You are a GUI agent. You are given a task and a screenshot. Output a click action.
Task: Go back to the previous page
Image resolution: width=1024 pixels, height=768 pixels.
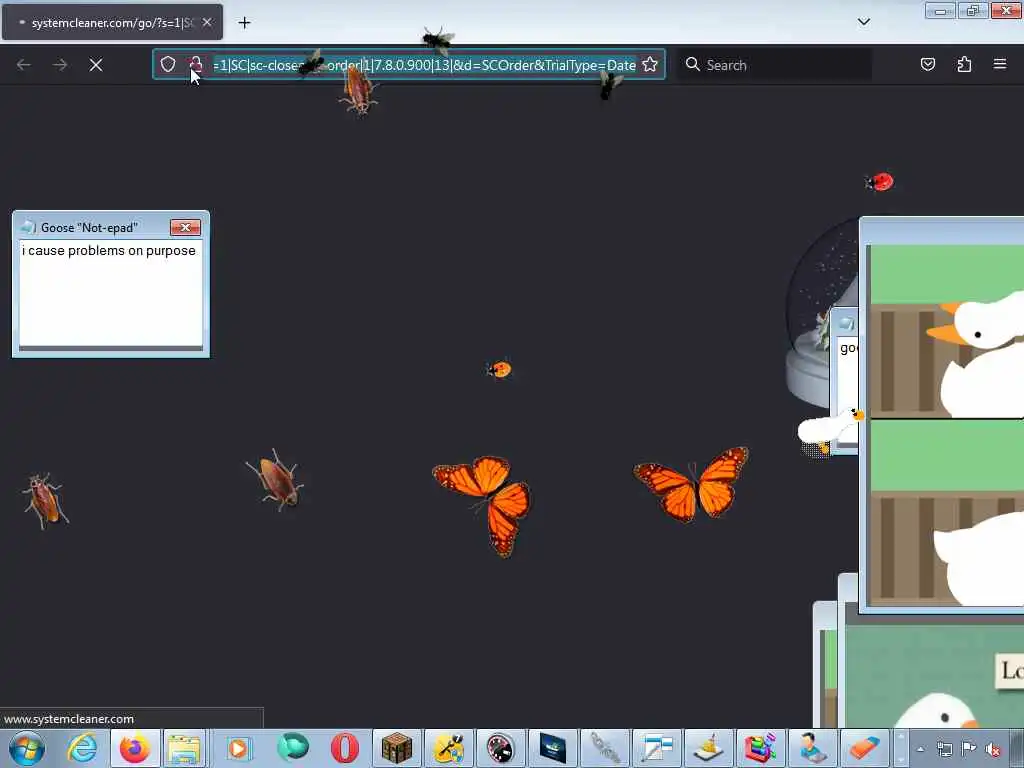click(x=24, y=65)
